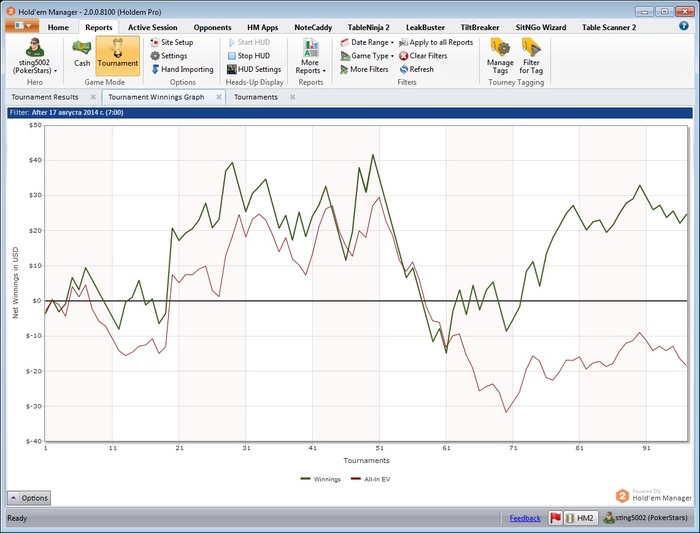Close the Tournaments tab
Image resolution: width=700 pixels, height=533 pixels.
coord(292,97)
